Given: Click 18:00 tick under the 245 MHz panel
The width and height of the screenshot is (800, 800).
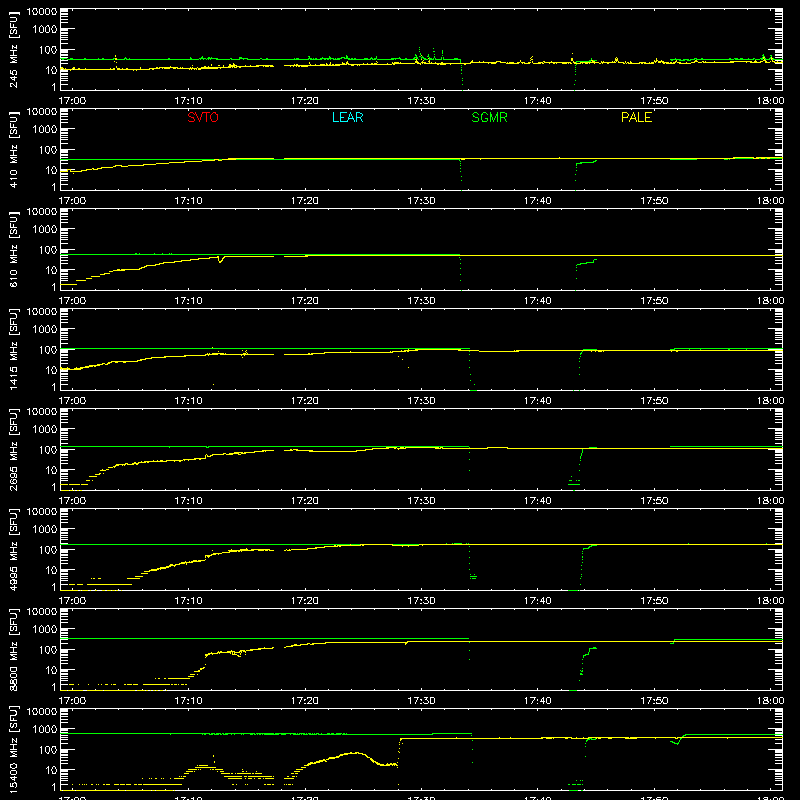Looking at the screenshot, I should tap(770, 101).
